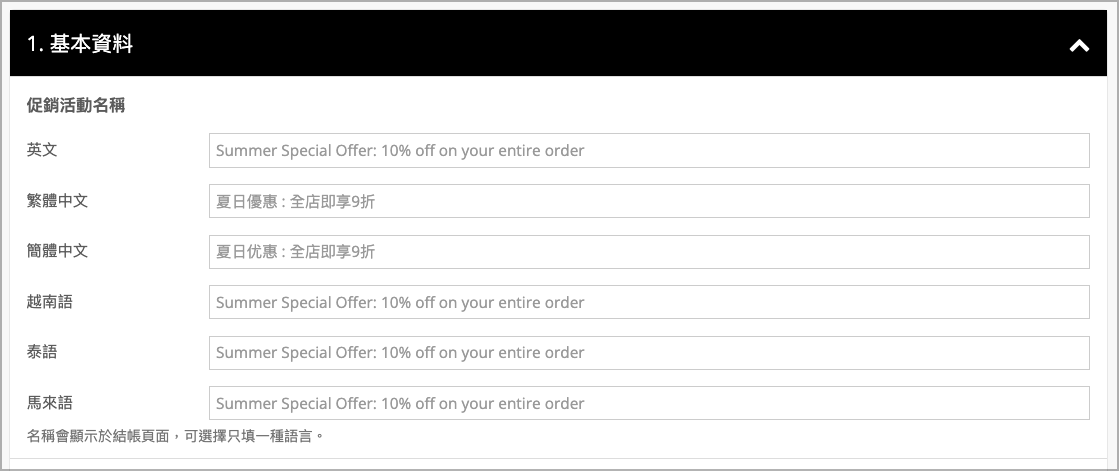
Task: Click the 夏日優惠 traditional Chinese placeholder text
Action: (296, 202)
